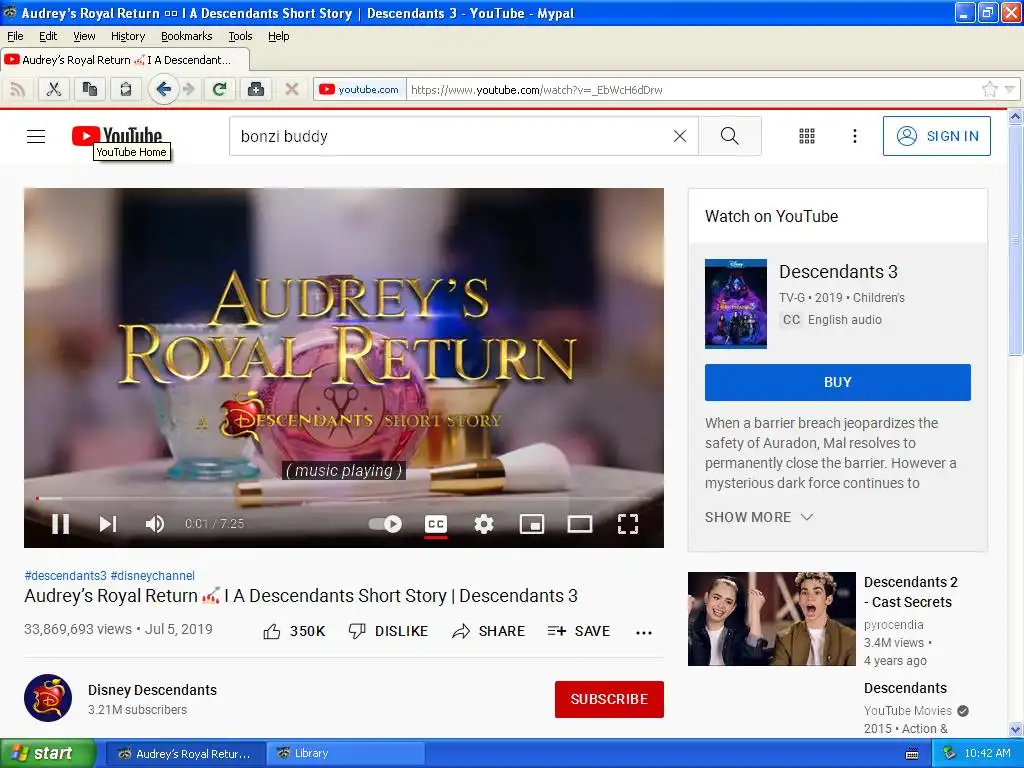Click the SIGN IN button
This screenshot has height=768, width=1024.
936,136
